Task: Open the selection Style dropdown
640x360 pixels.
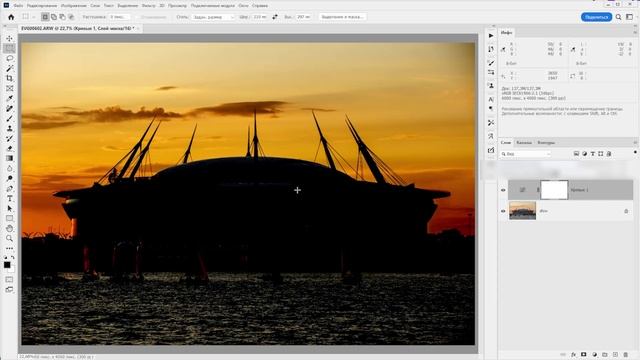Action: [213, 17]
